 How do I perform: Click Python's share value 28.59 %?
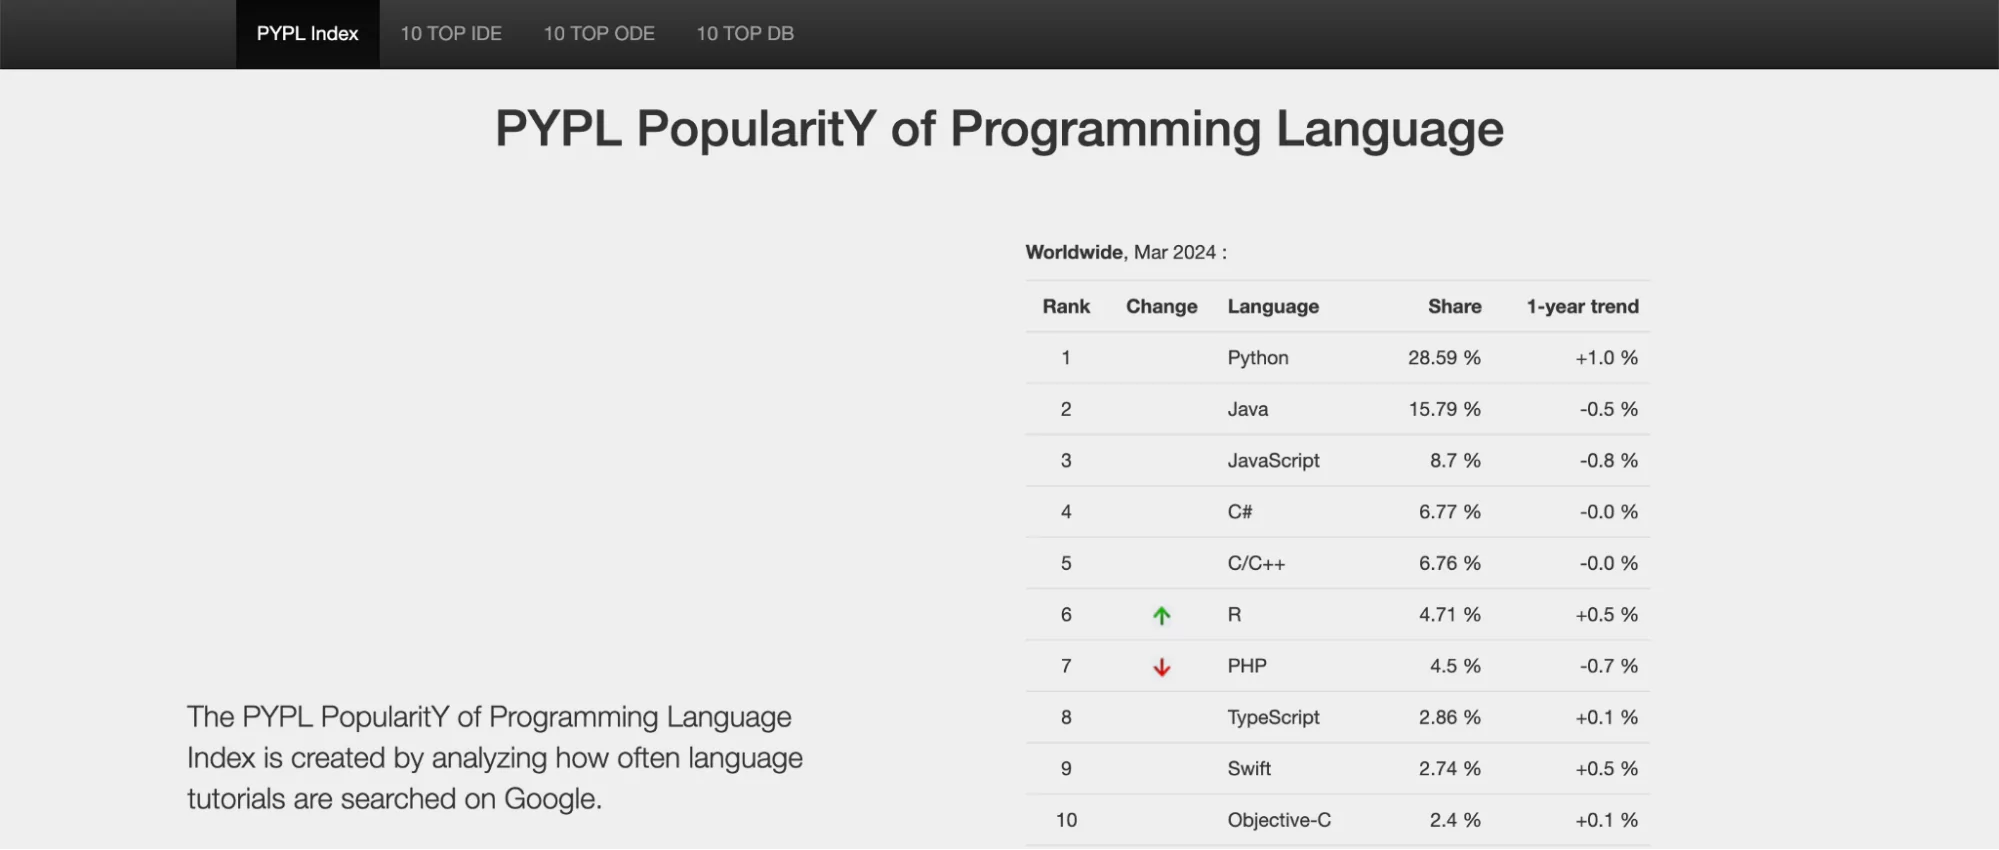(1444, 358)
